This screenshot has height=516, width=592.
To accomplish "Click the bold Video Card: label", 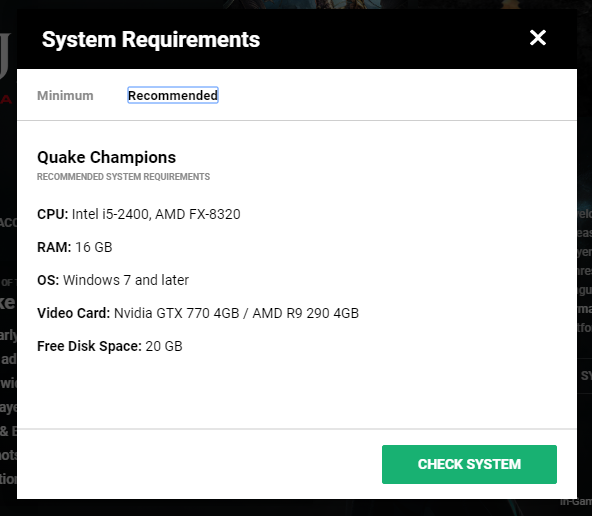I will [73, 313].
